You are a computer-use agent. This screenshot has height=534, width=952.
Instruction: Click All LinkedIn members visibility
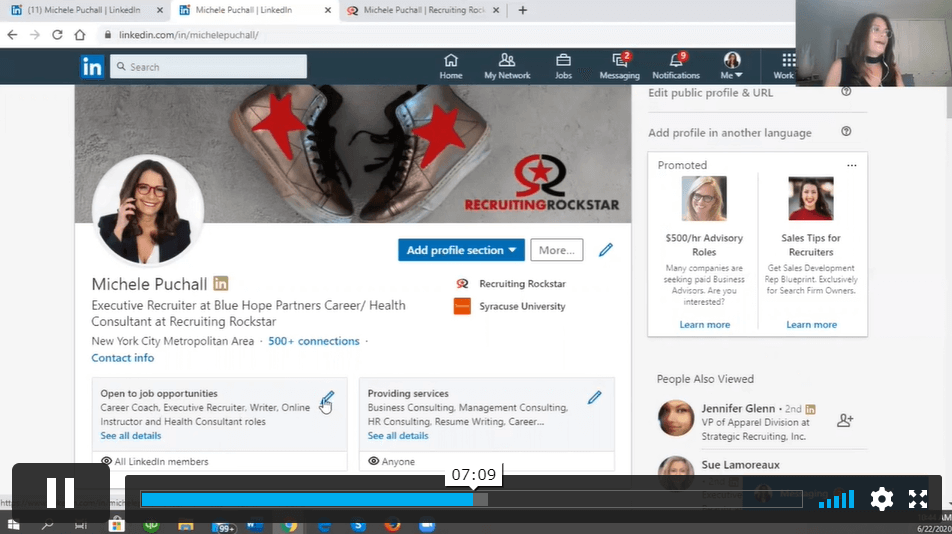[x=155, y=462]
